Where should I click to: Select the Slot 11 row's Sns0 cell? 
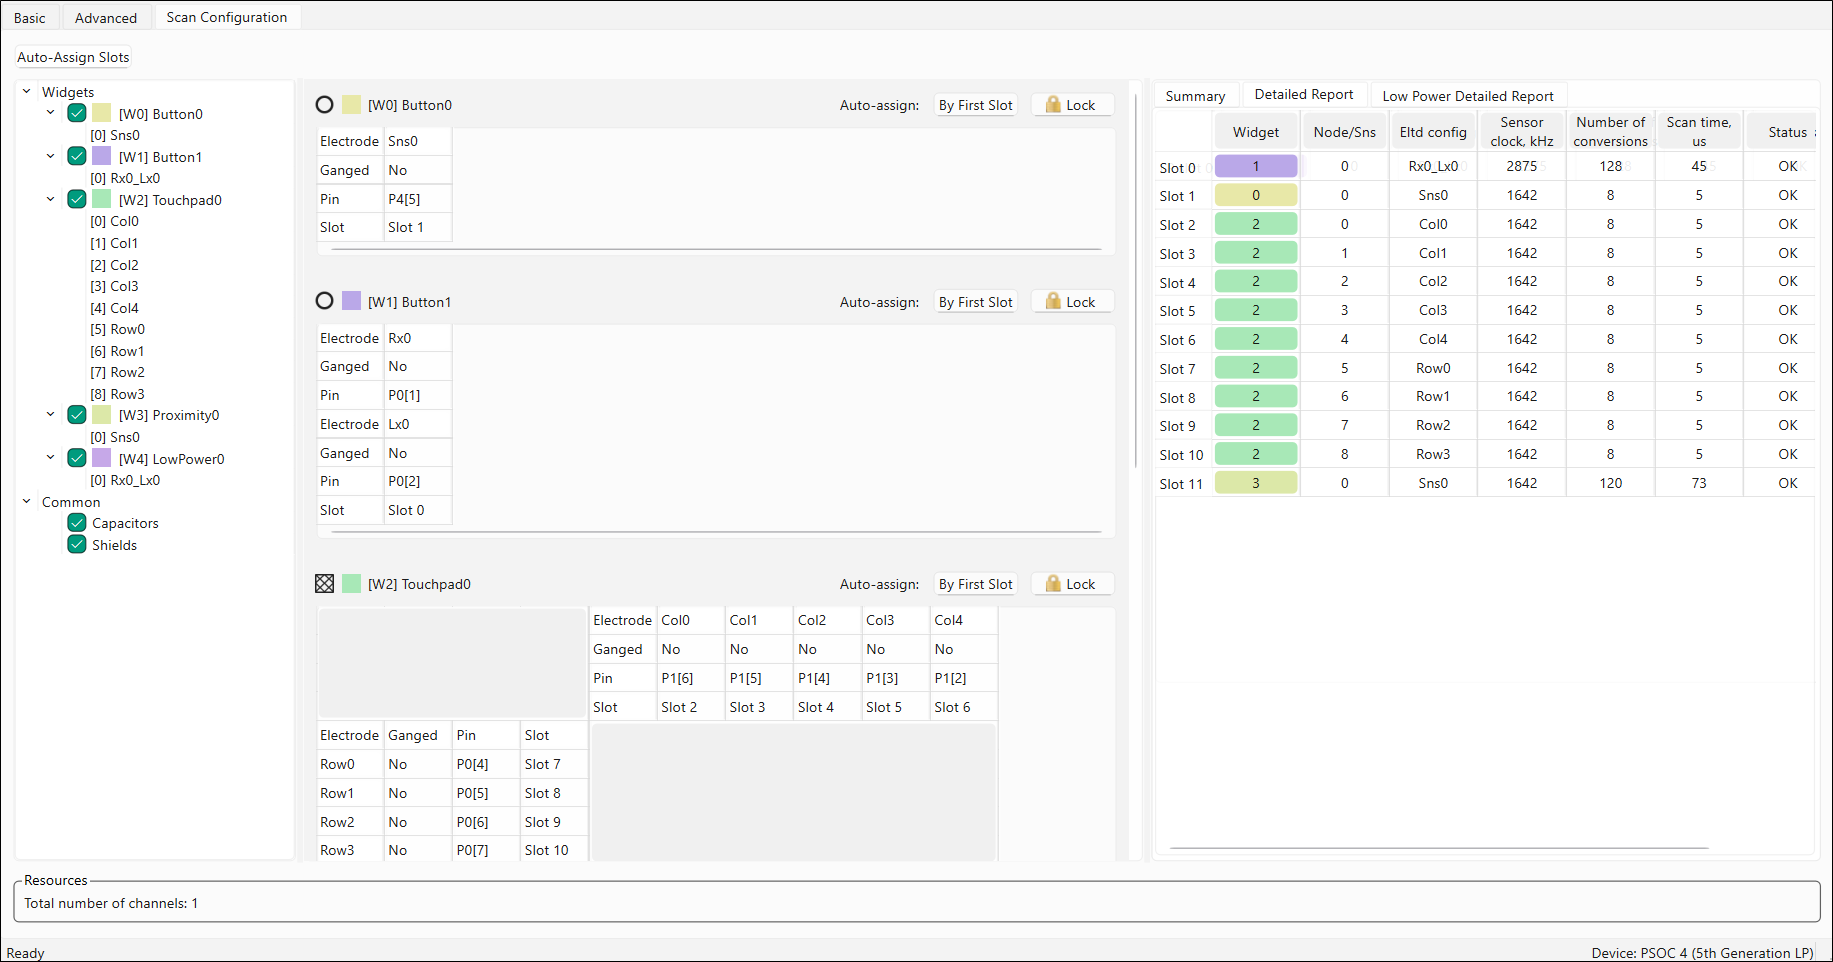(1432, 483)
